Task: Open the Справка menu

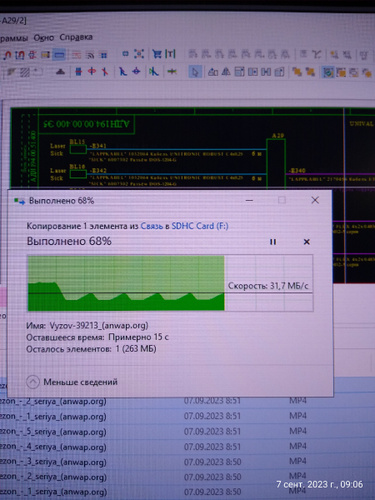Action: click(x=76, y=37)
